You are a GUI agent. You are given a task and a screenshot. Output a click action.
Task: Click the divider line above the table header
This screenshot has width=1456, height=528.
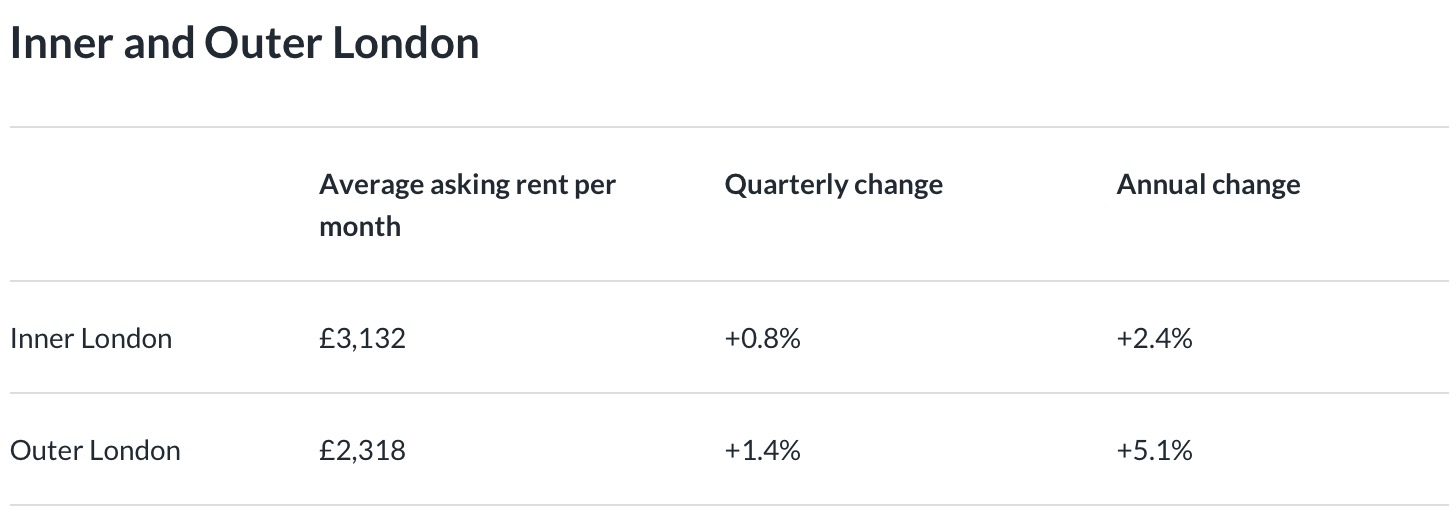tap(728, 127)
